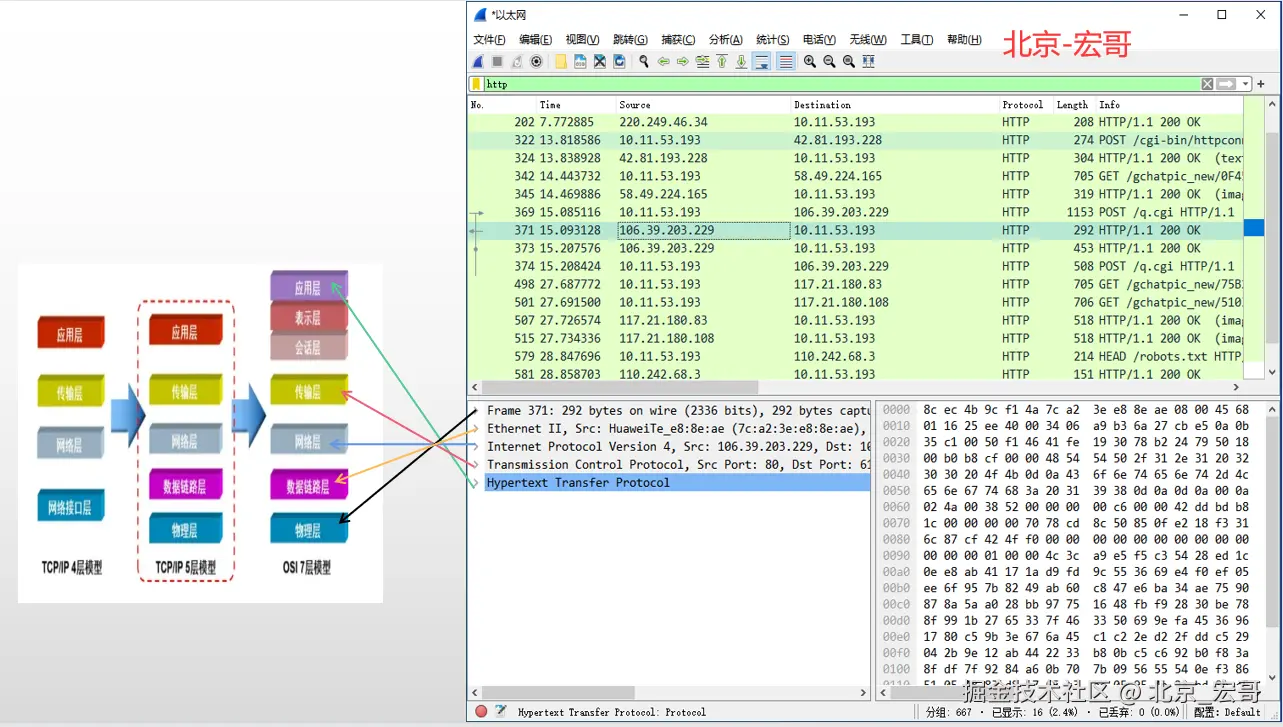Click inside the http filter field
The image size is (1283, 727).
[841, 84]
